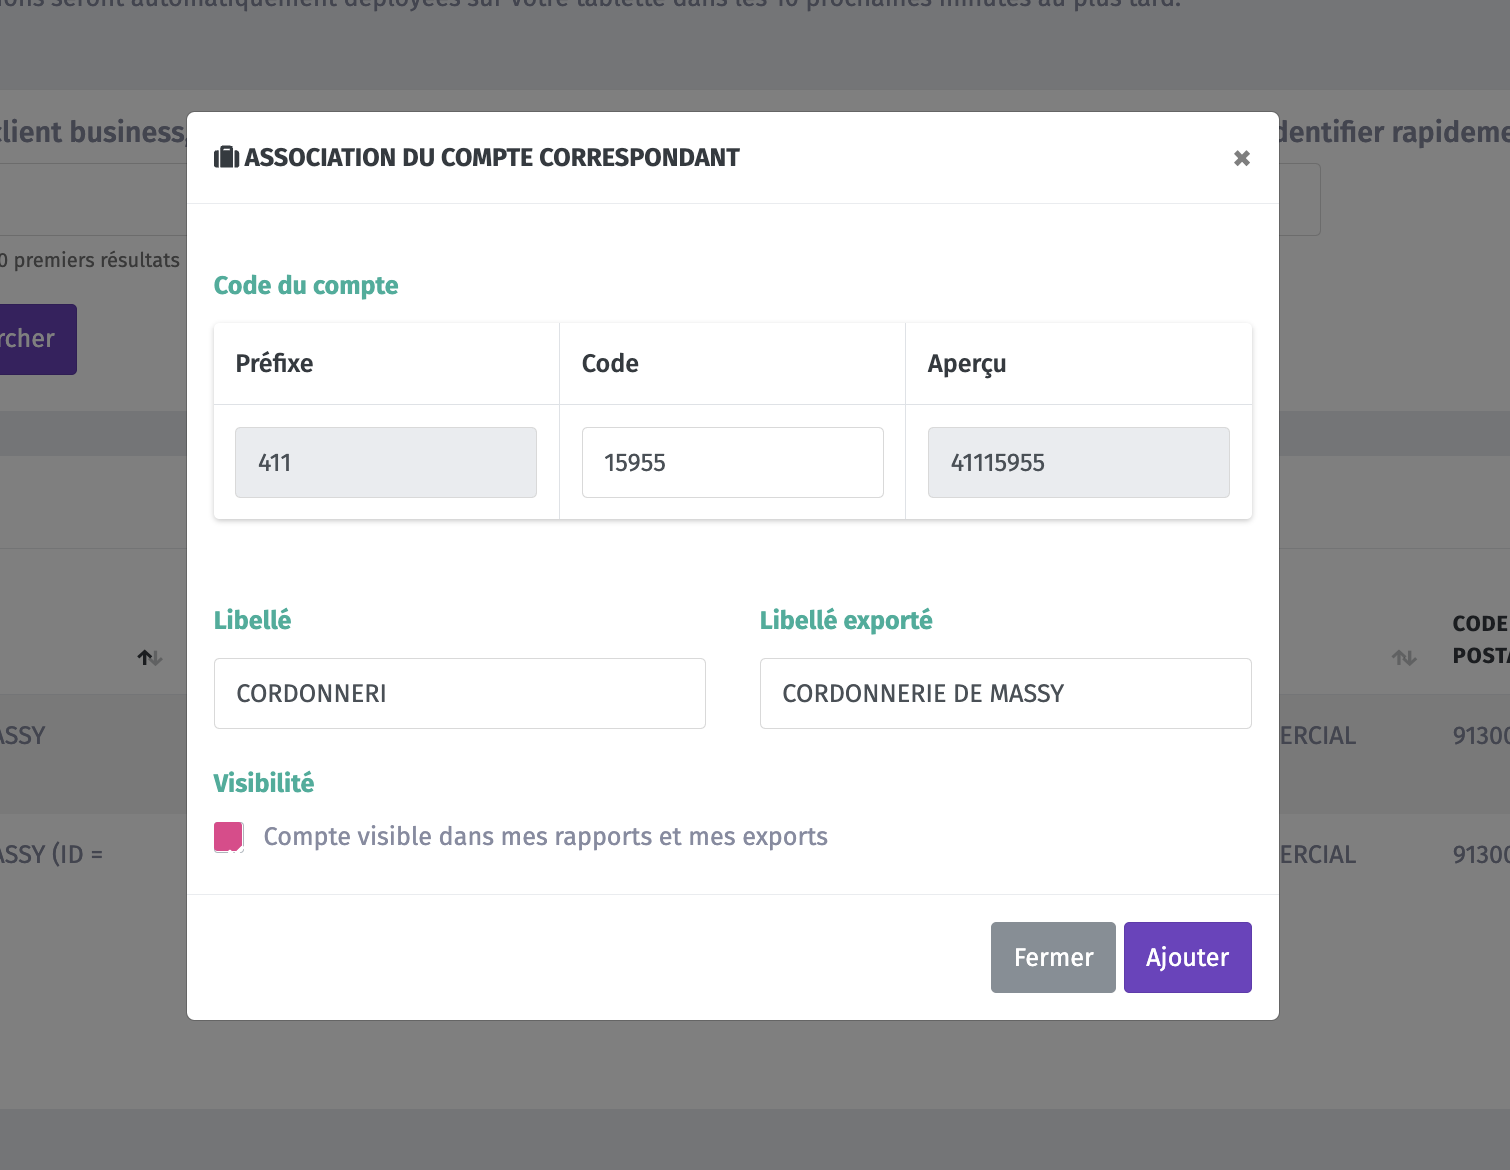Click the Aperçu preview field 41115955
1510x1170 pixels.
click(1079, 462)
